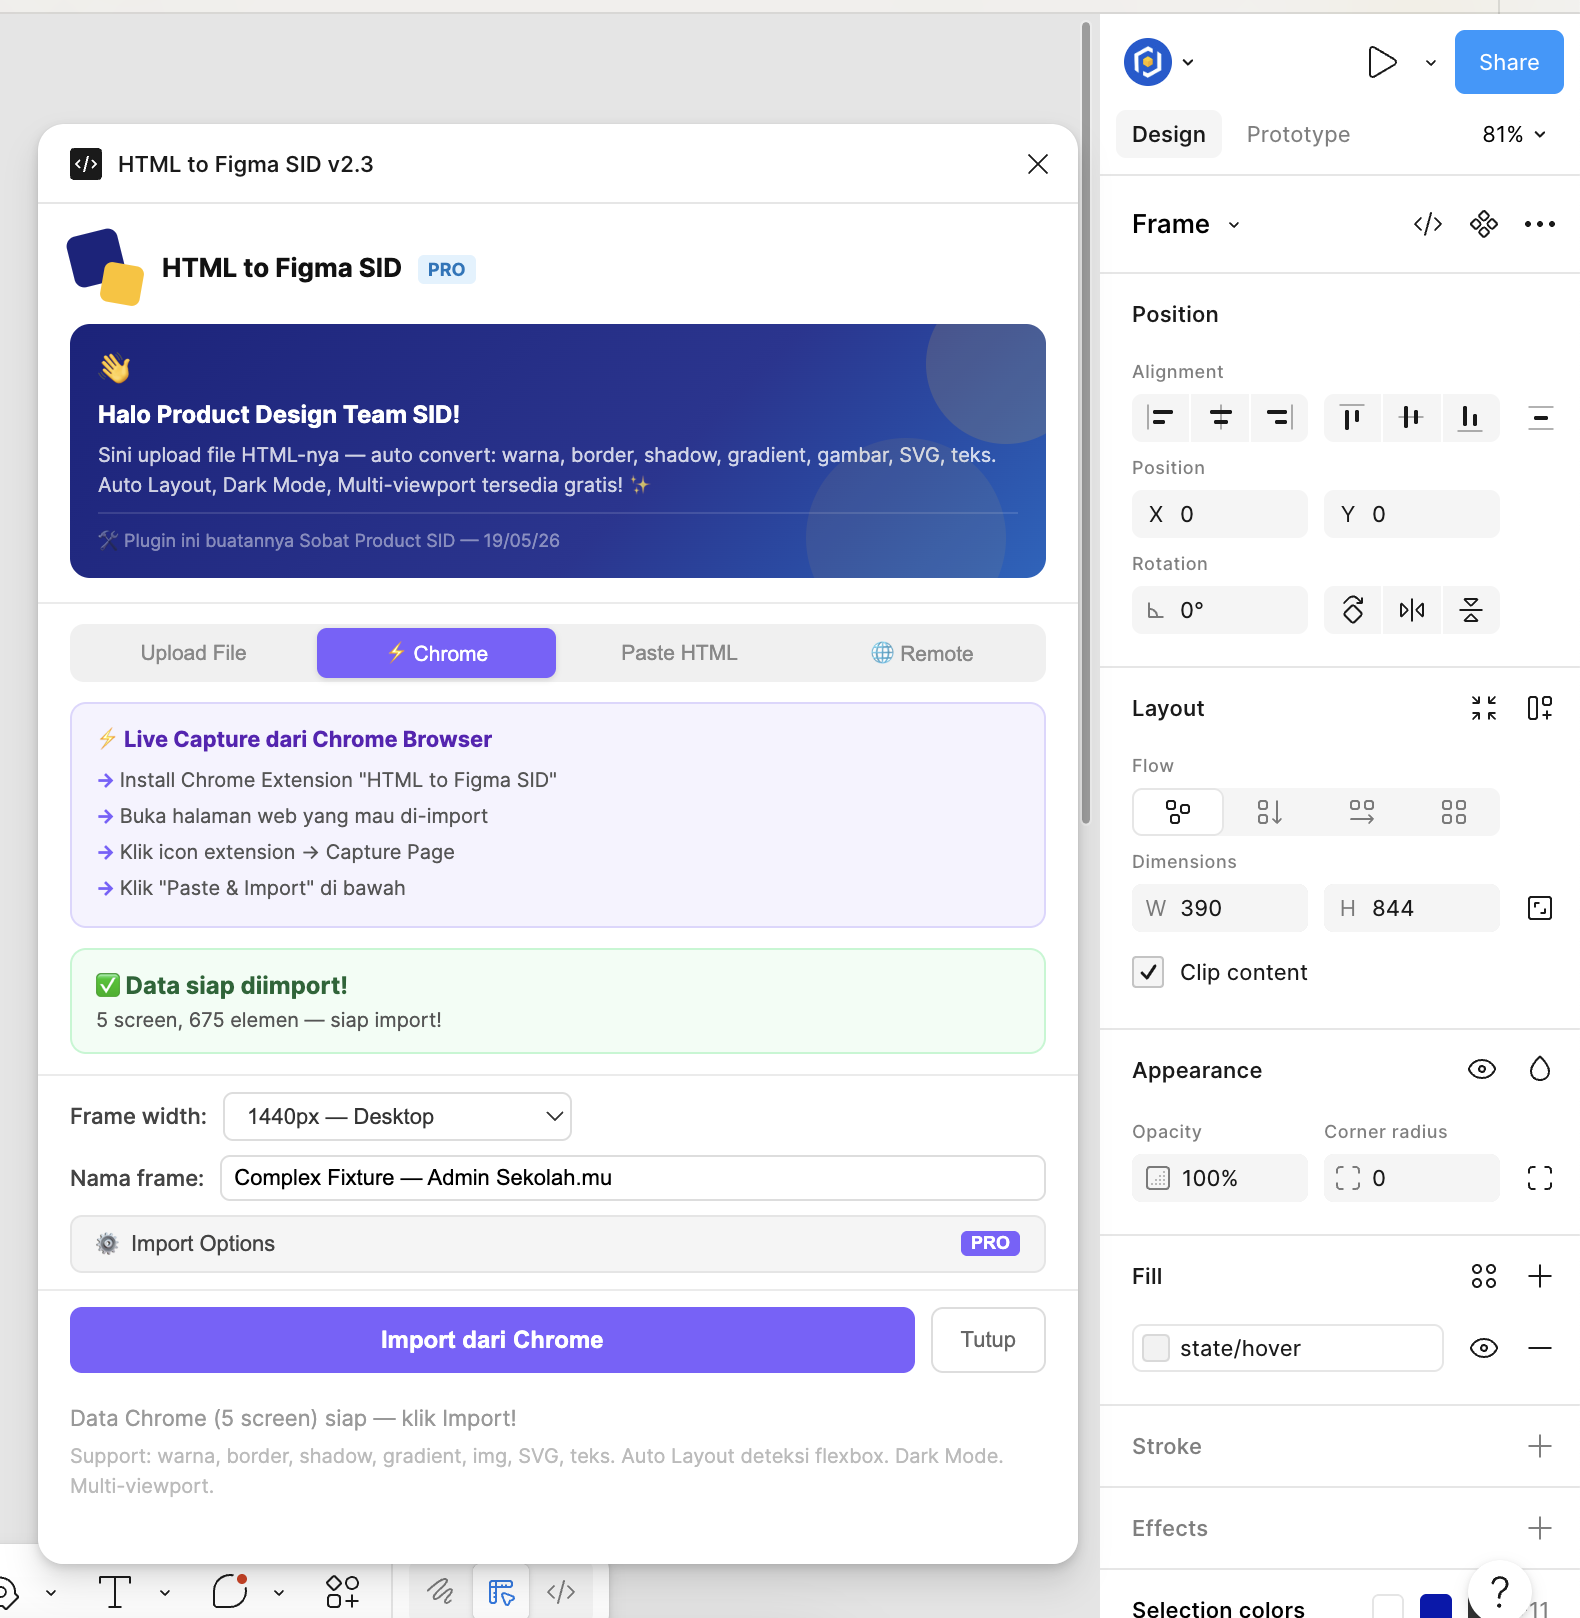Toggle state/hover fill visibility eye
1580x1618 pixels.
[1484, 1348]
